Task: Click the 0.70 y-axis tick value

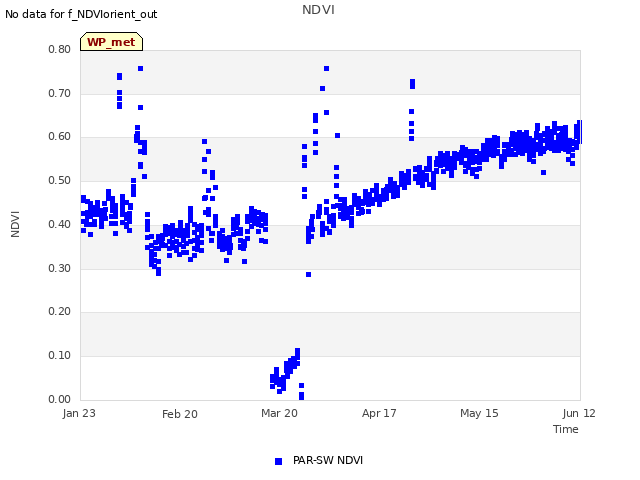Action: coord(60,93)
